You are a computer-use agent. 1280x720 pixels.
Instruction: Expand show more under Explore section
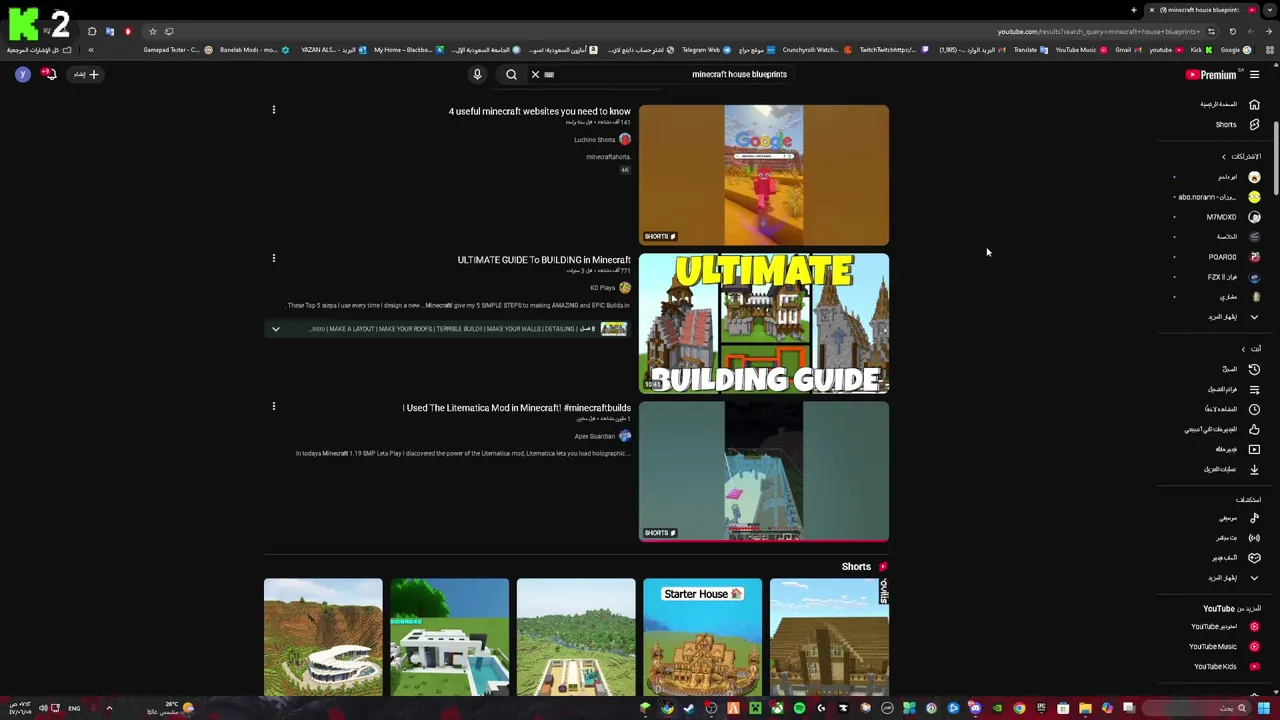pos(1254,578)
